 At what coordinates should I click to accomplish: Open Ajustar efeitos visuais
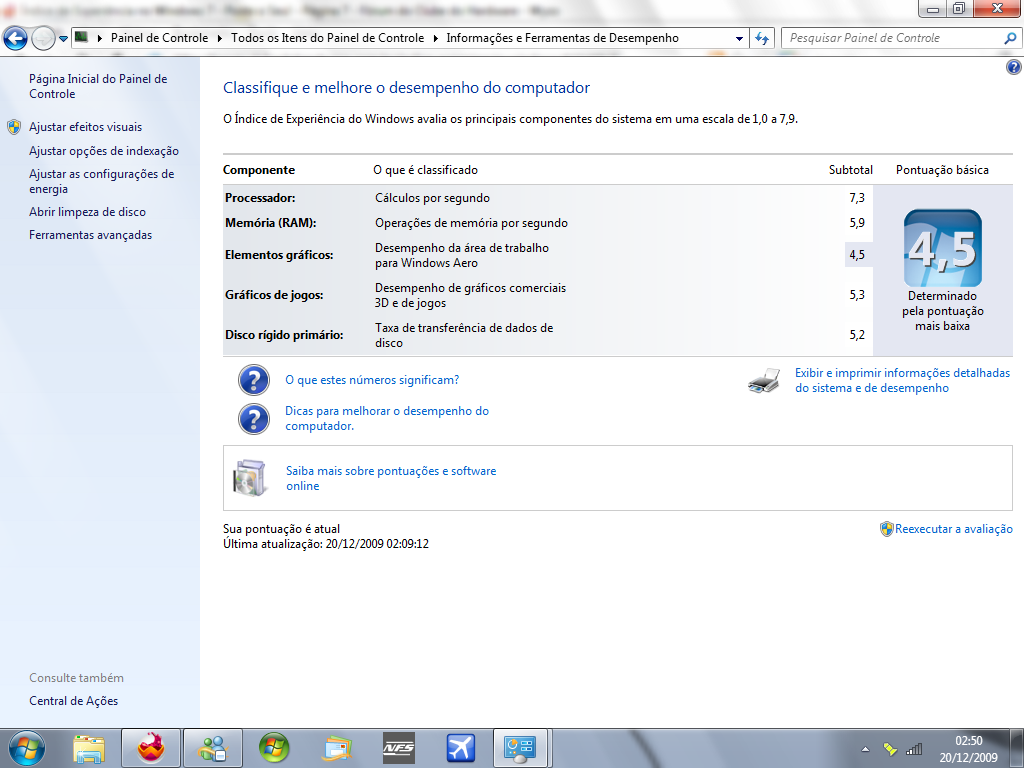pyautogui.click(x=86, y=127)
